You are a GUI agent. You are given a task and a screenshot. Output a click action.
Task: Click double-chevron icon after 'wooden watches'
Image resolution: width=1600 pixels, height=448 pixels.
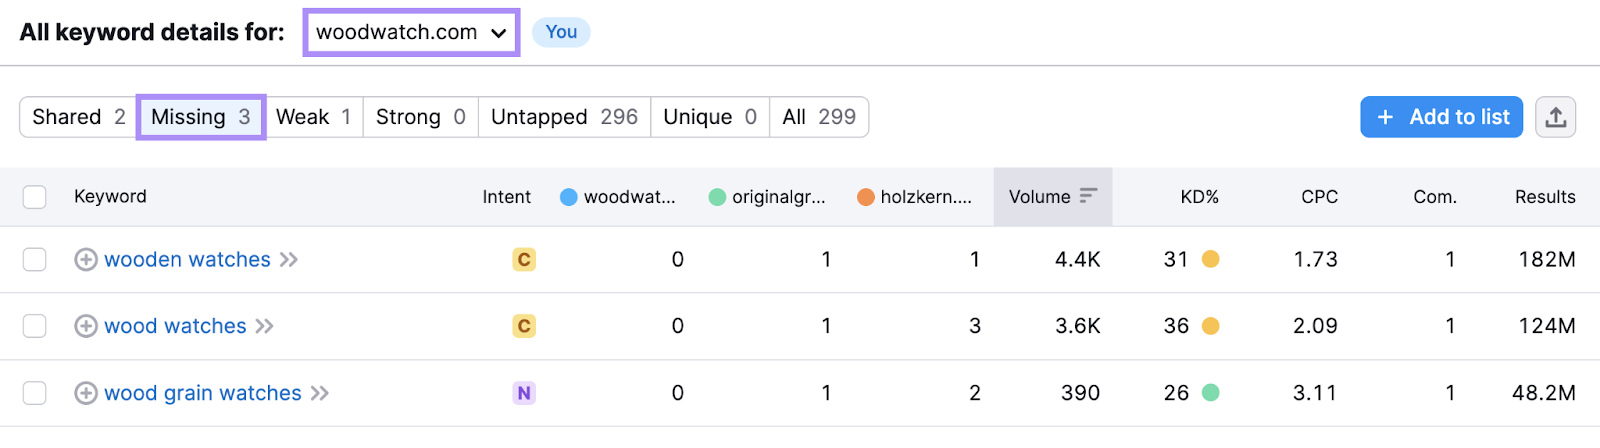tap(289, 260)
